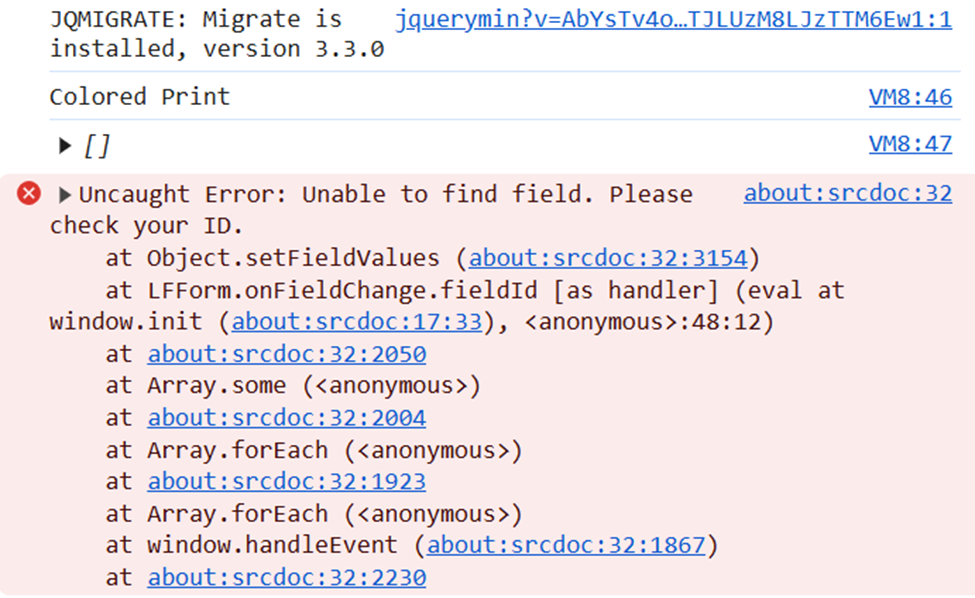Screen dimensions: 975x598
Task: Open about:srcdoc:32 error source link
Action: coord(848,193)
